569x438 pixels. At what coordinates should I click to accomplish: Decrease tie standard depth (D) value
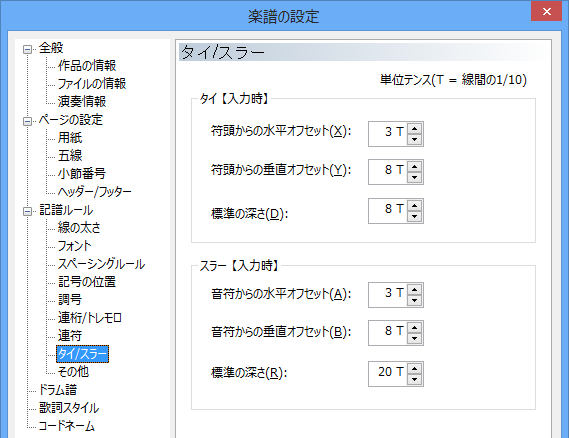(414, 217)
